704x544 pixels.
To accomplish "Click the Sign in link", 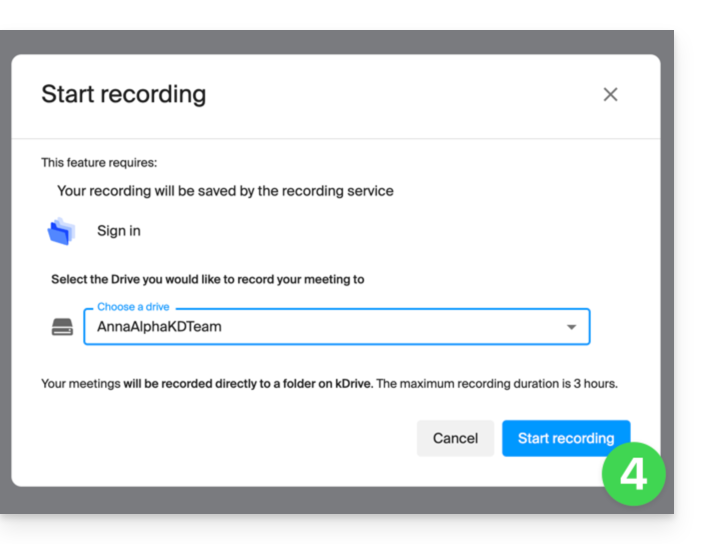I will pyautogui.click(x=118, y=231).
